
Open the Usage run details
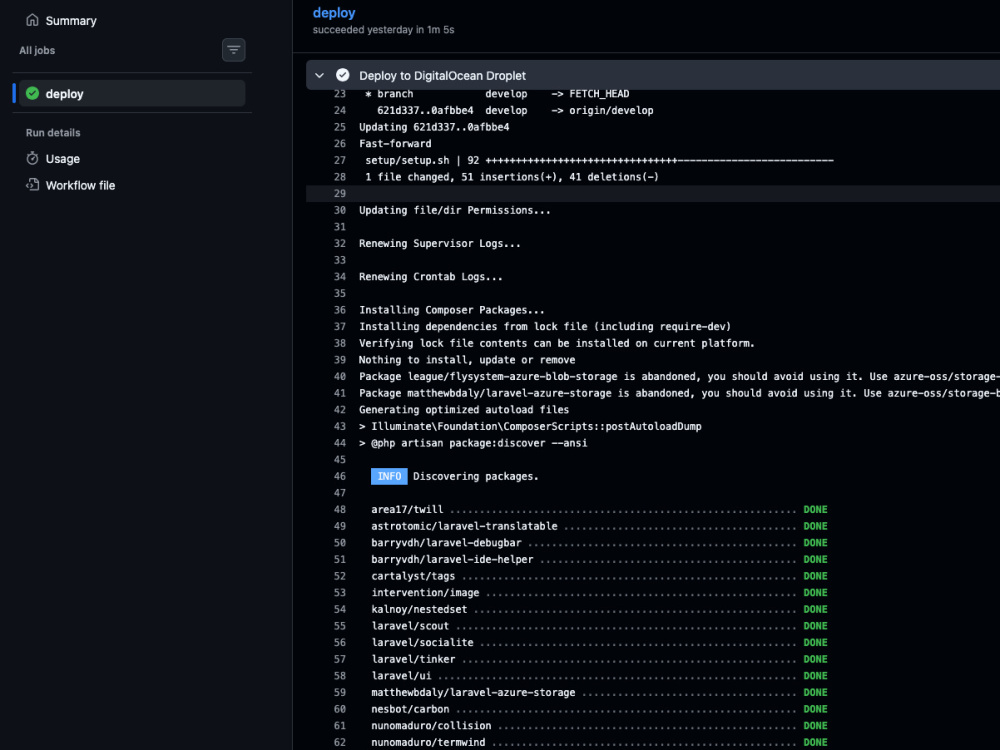click(62, 159)
